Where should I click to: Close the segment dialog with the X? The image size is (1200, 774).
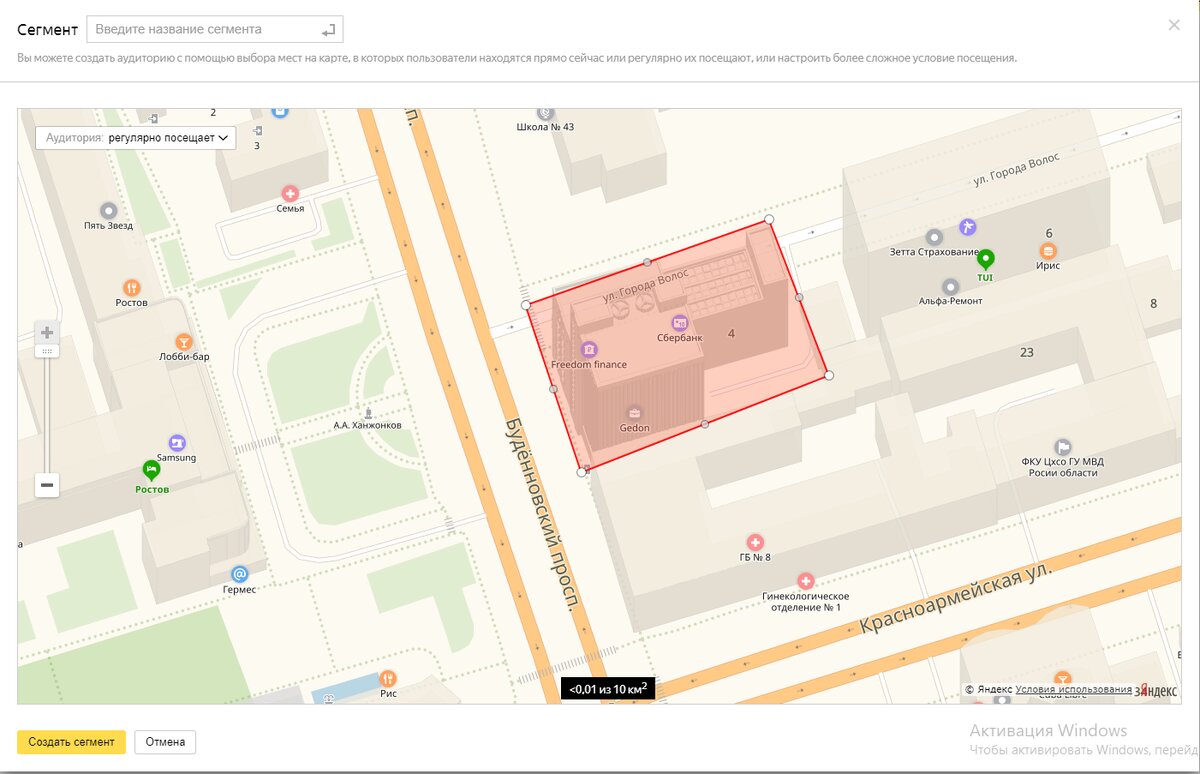point(1174,27)
